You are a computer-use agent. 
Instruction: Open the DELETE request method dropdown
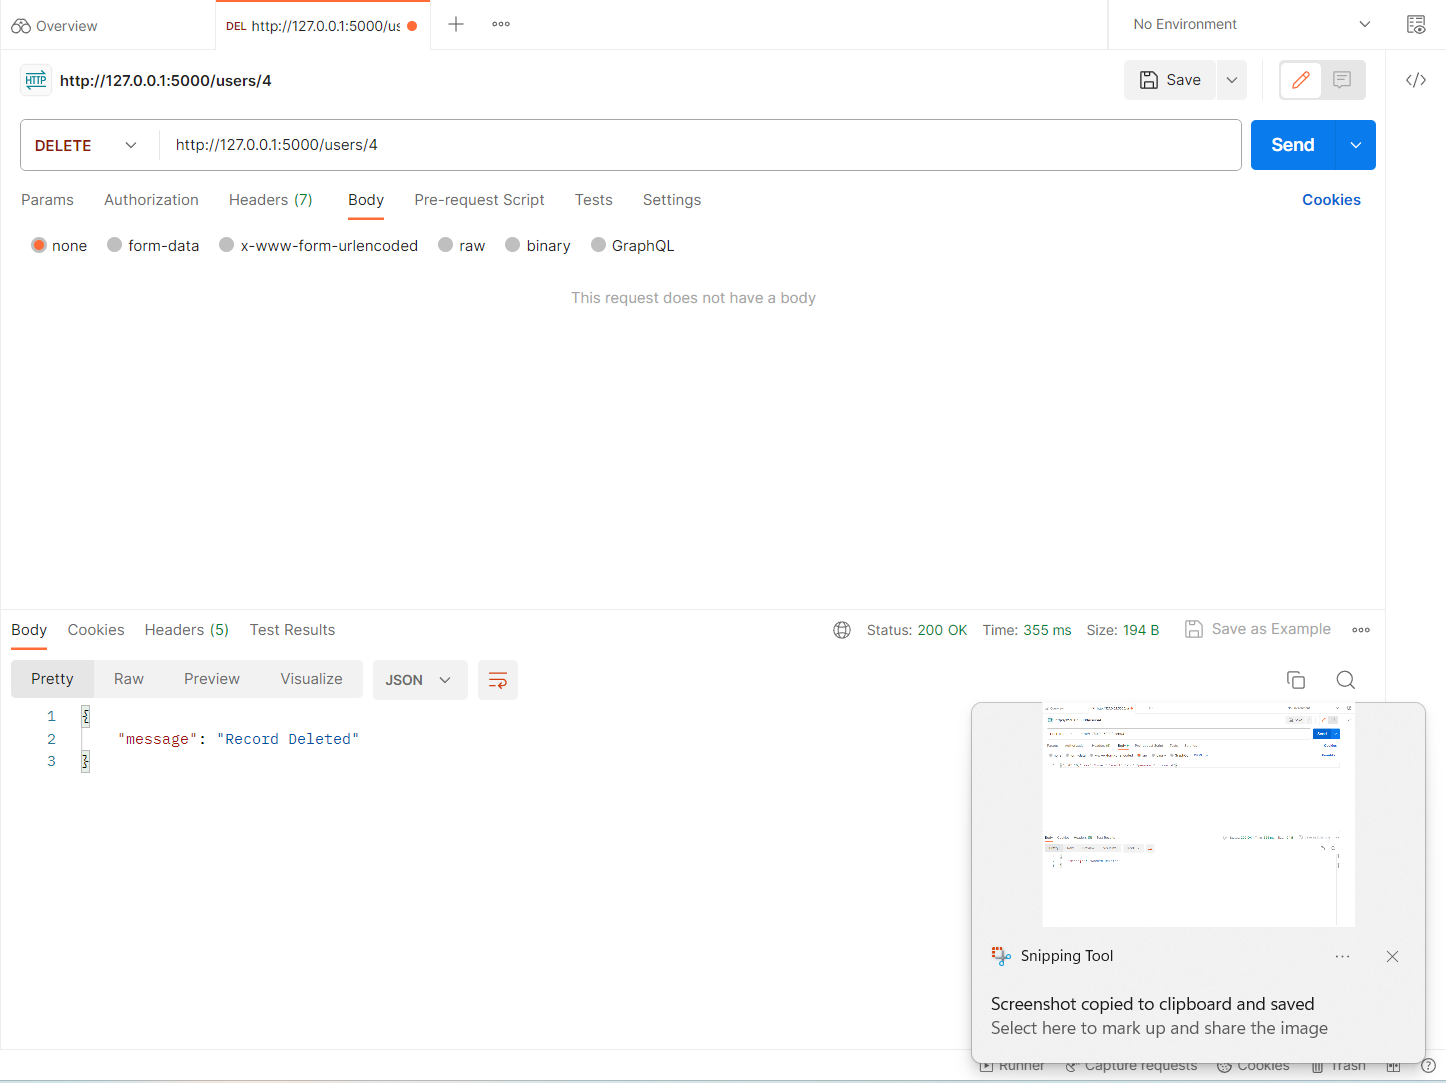[x=85, y=145]
